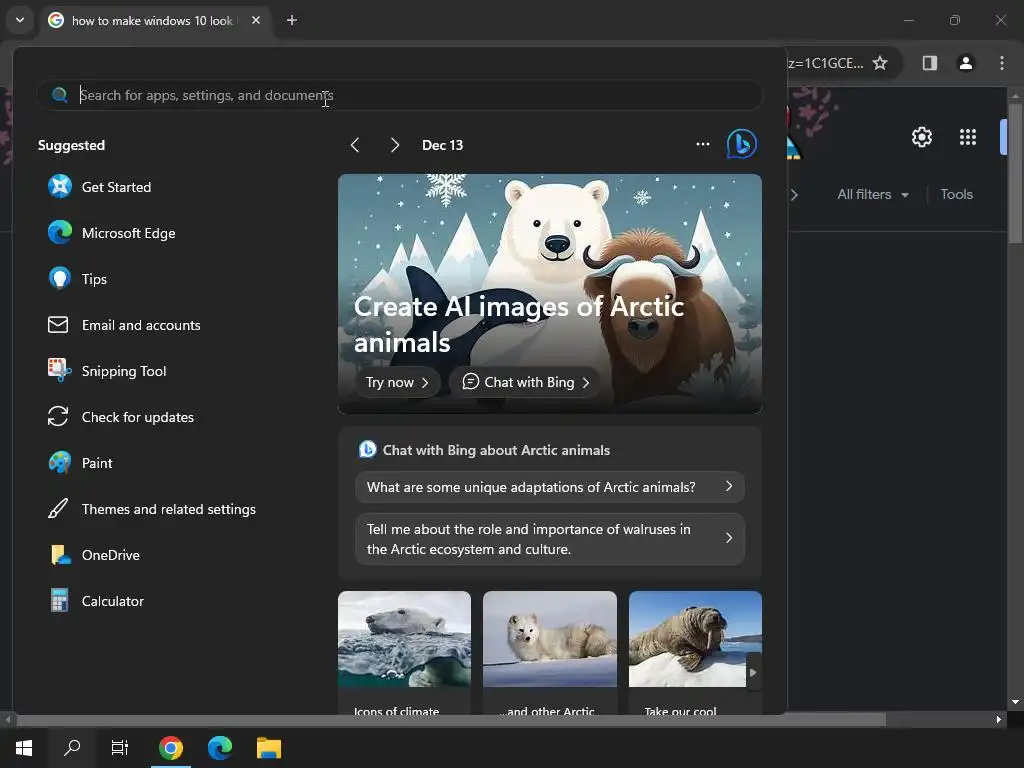Click the taskbar Search icon
Image resolution: width=1024 pixels, height=768 pixels.
point(72,748)
